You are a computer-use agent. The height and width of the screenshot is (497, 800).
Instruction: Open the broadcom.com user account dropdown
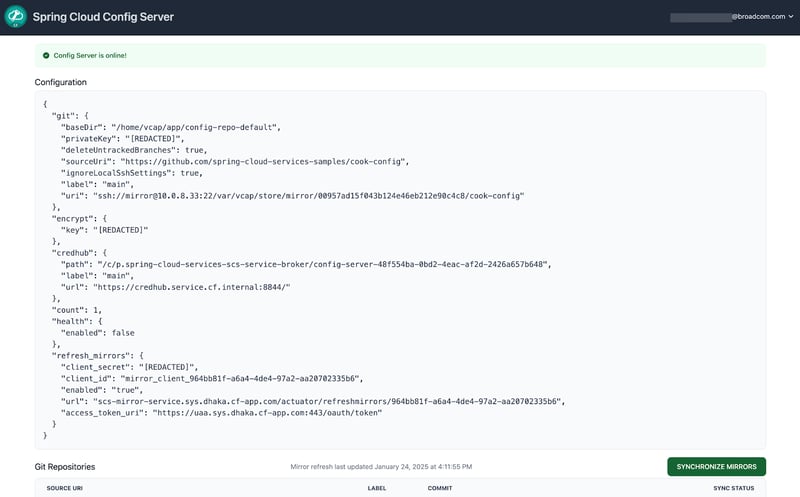click(x=733, y=17)
